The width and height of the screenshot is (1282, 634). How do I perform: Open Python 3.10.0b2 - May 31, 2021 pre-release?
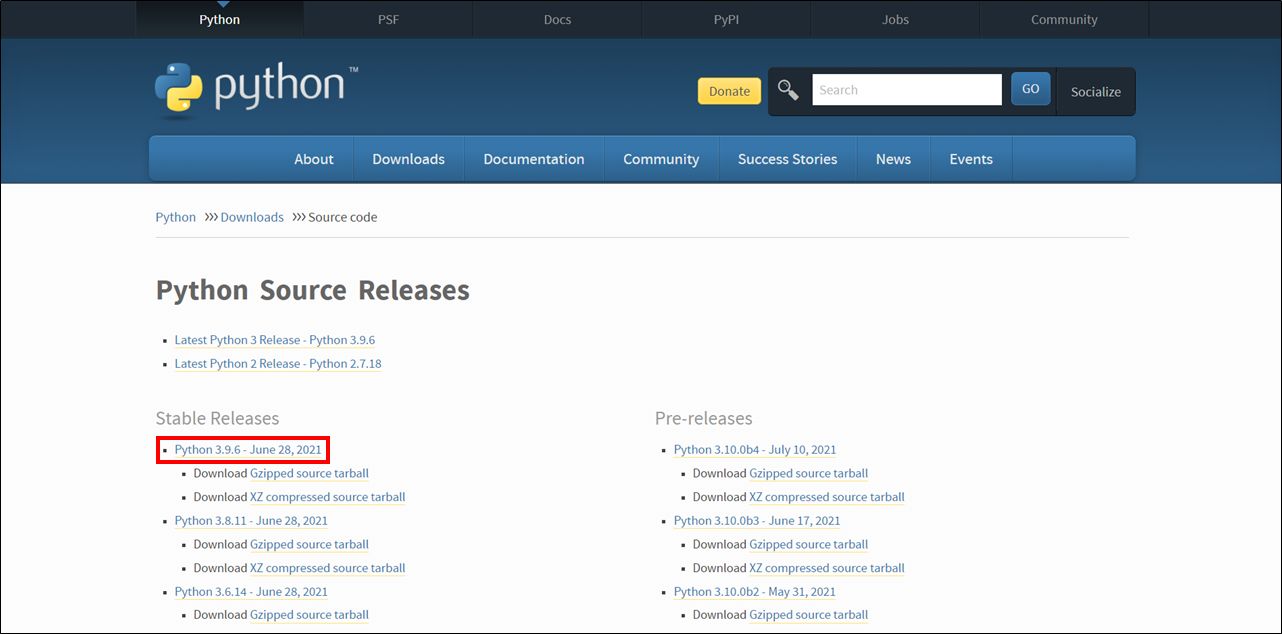click(755, 592)
